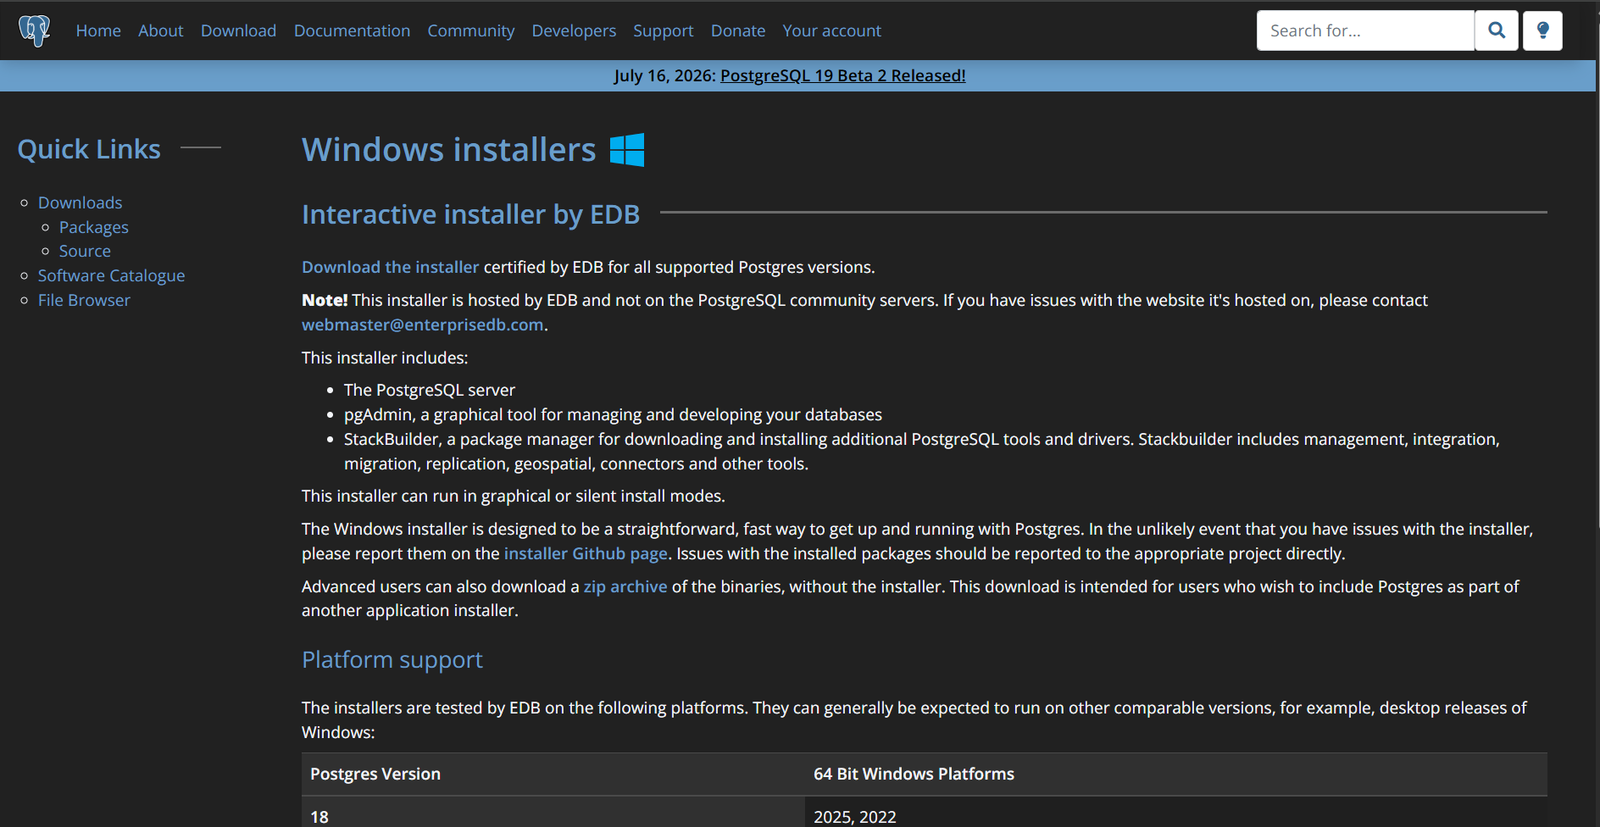Open Documentation in the top navigation
Viewport: 1600px width, 827px height.
coord(352,31)
